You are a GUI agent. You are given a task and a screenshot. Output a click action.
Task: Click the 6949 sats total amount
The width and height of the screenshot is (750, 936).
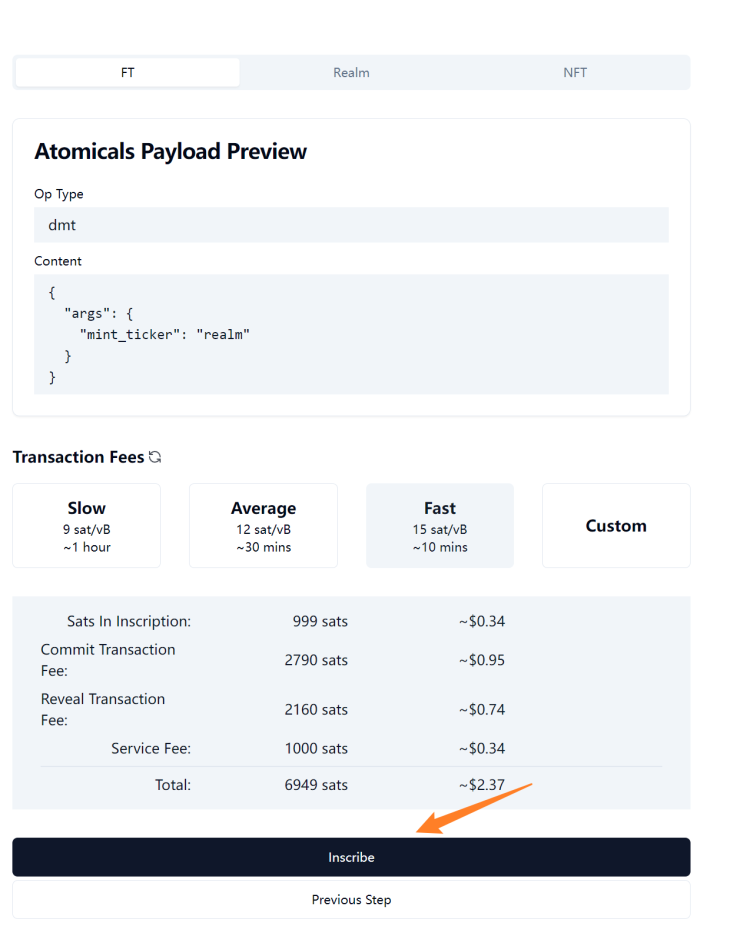[x=316, y=785]
